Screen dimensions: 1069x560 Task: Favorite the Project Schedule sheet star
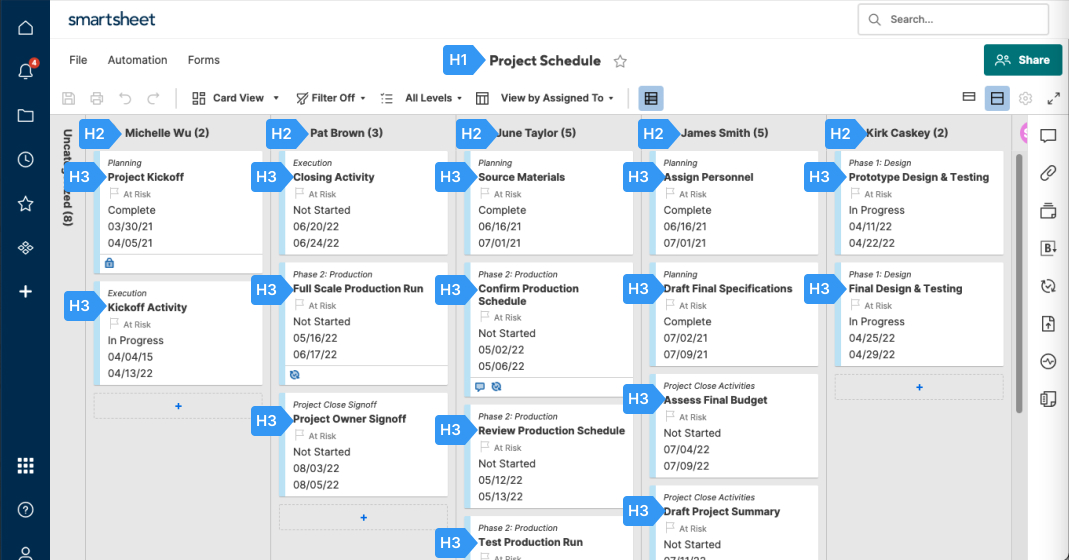click(x=620, y=61)
